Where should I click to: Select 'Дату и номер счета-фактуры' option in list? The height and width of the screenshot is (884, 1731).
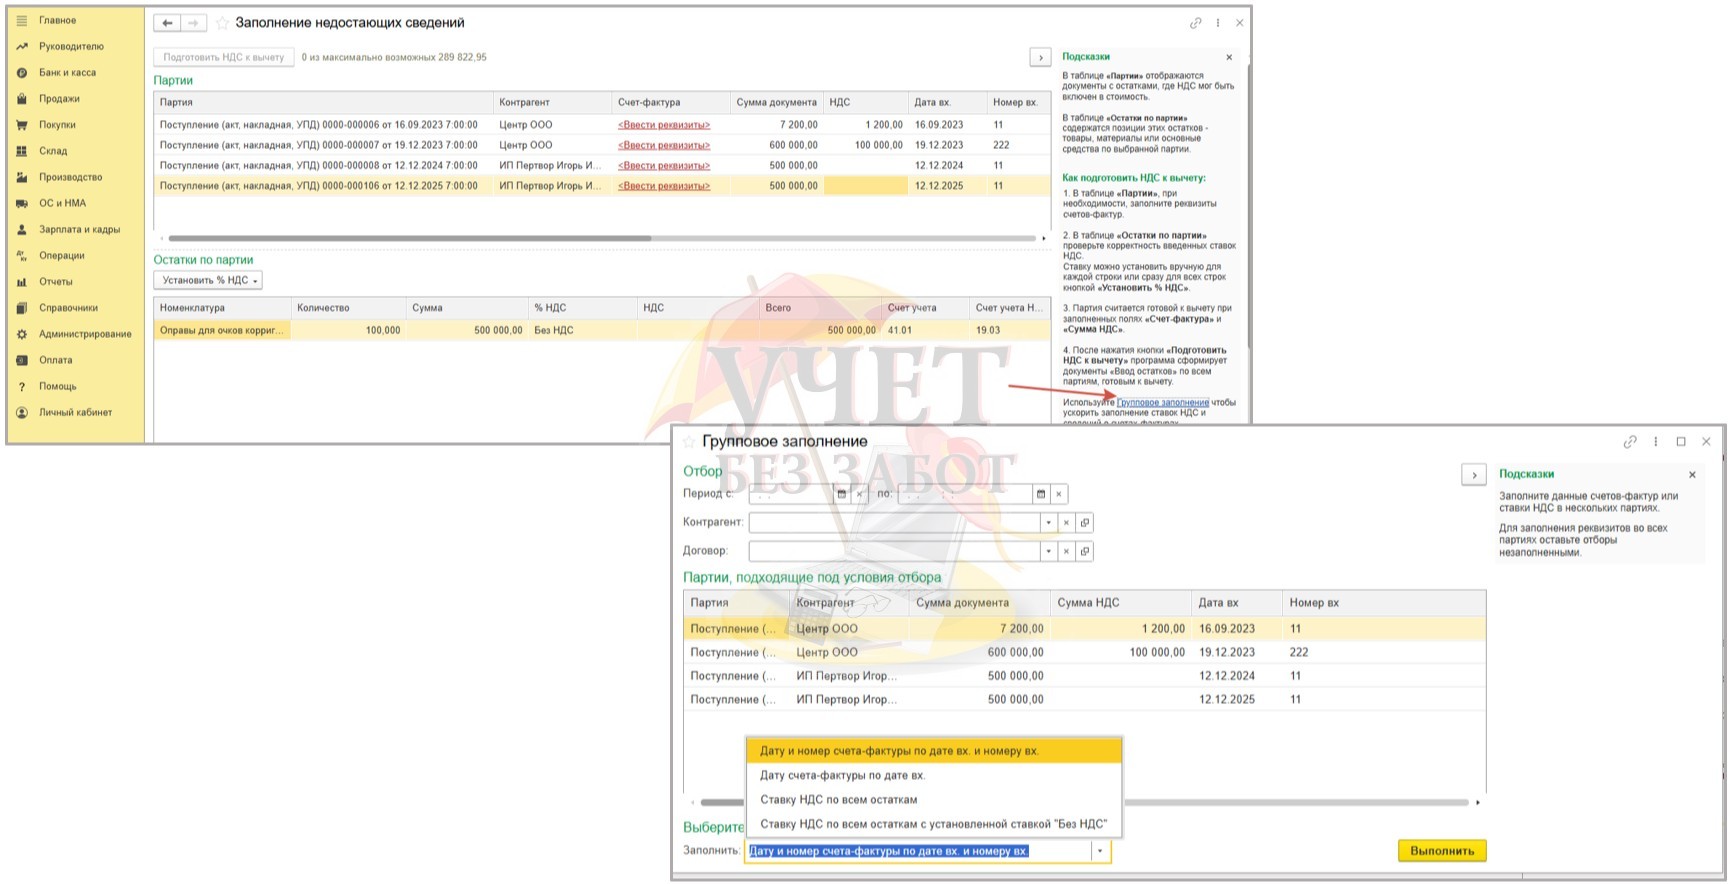934,751
